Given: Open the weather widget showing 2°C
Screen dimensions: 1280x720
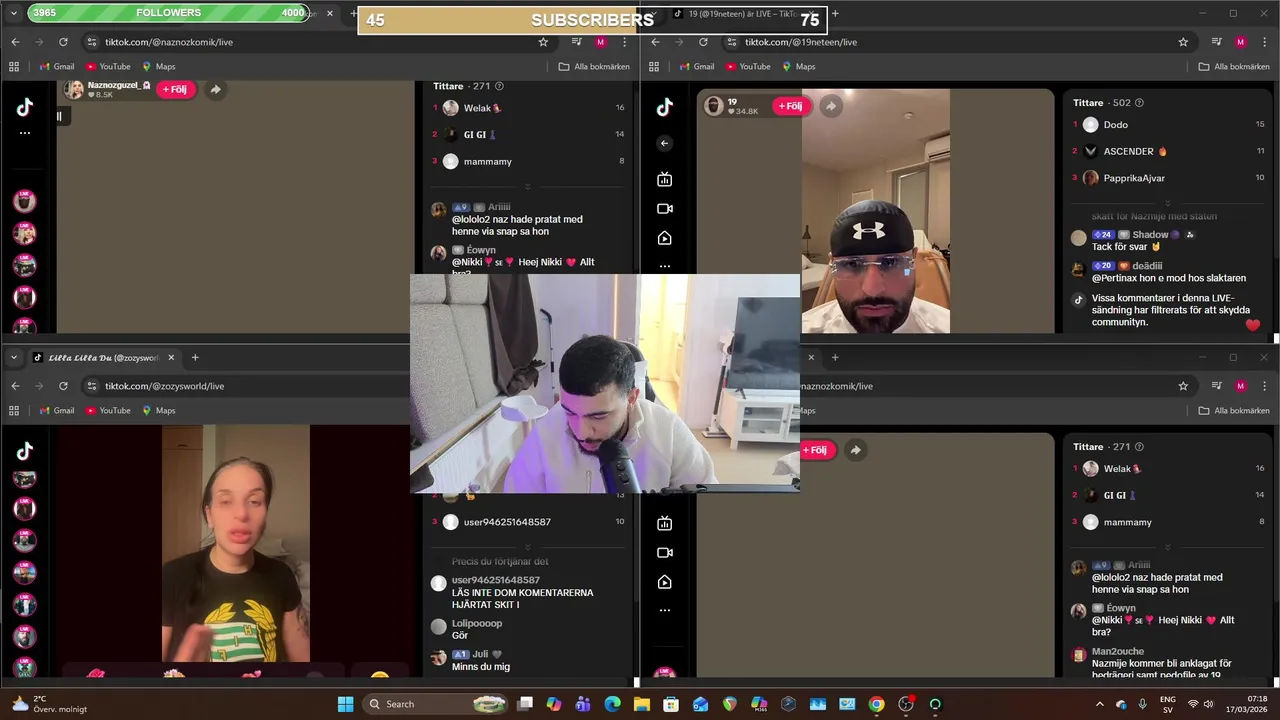Looking at the screenshot, I should [x=47, y=704].
